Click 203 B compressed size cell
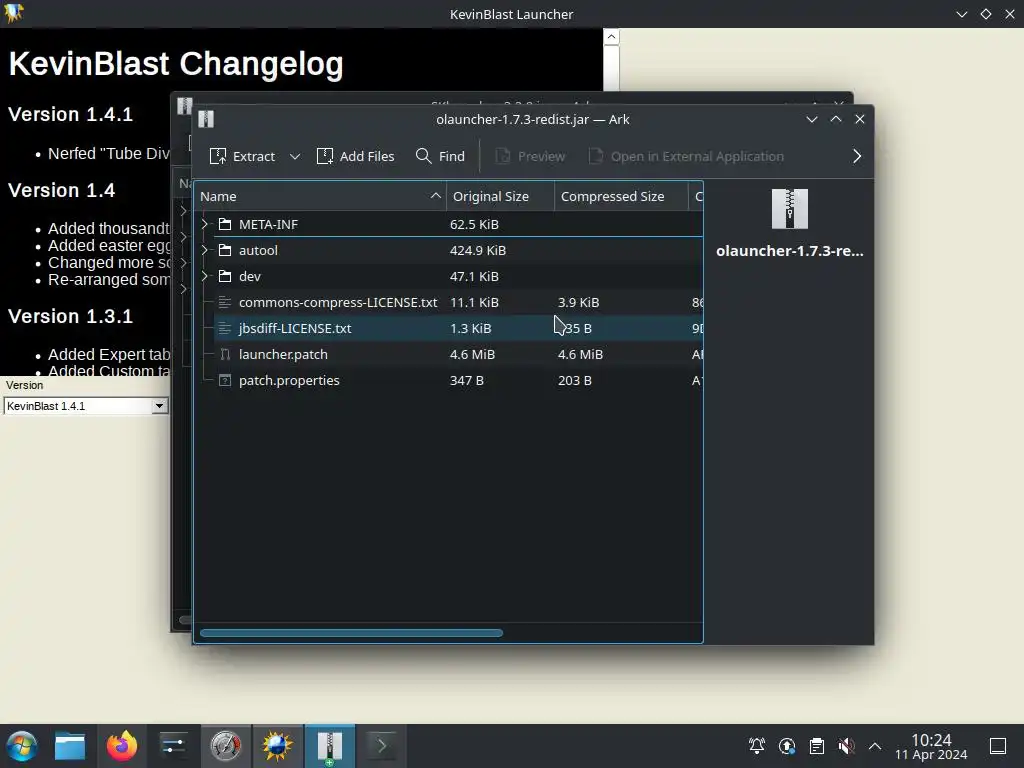This screenshot has height=768, width=1024. (575, 381)
